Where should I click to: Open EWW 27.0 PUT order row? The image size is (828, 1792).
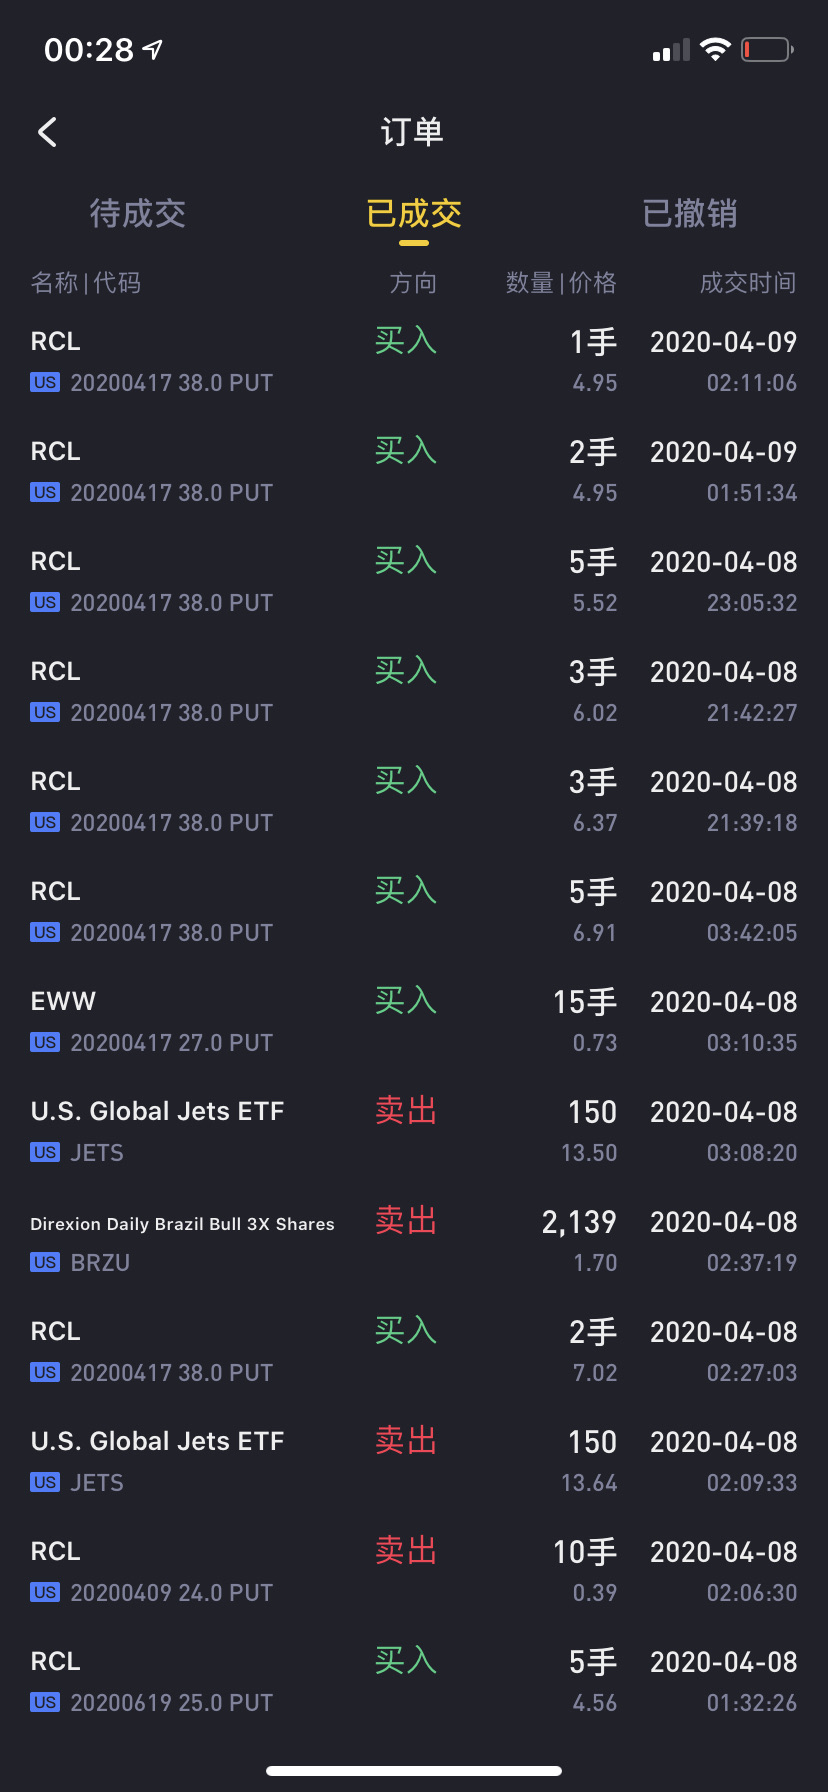414,1021
